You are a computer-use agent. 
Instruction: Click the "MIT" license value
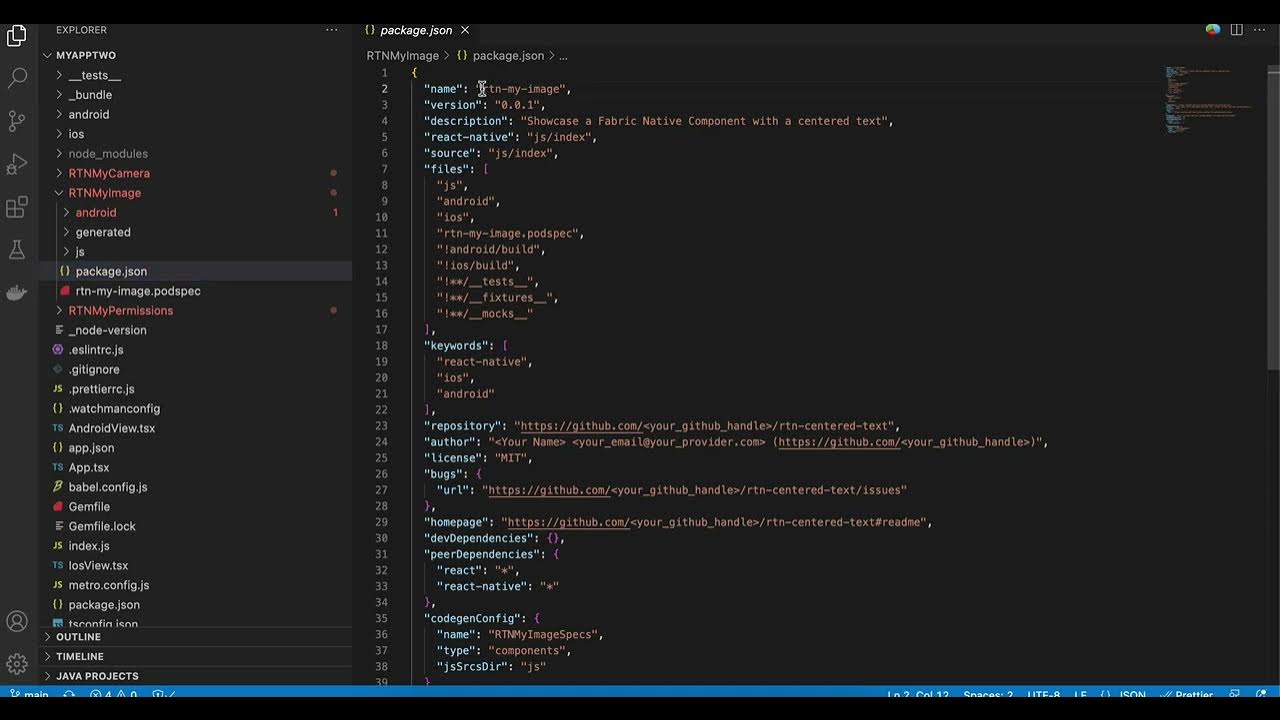coord(510,458)
